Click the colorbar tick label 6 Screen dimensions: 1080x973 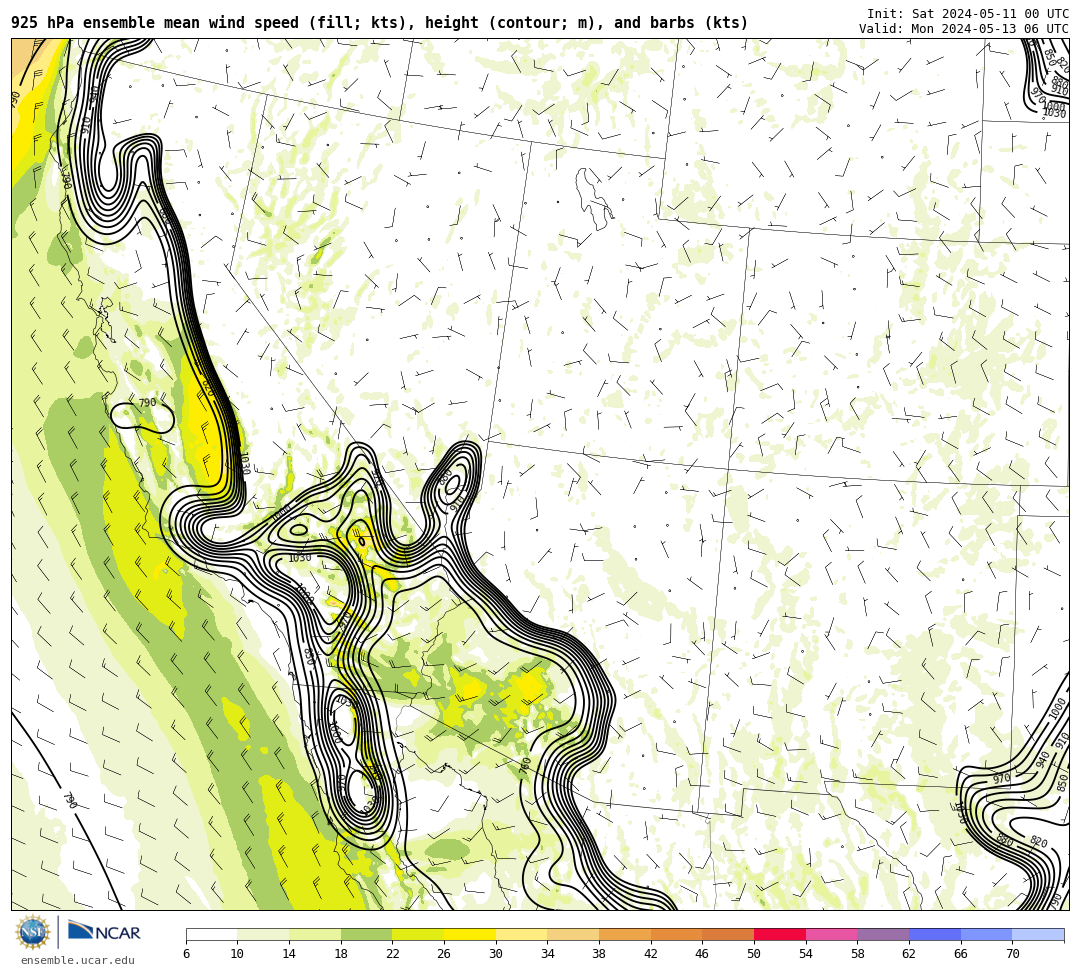coord(186,954)
